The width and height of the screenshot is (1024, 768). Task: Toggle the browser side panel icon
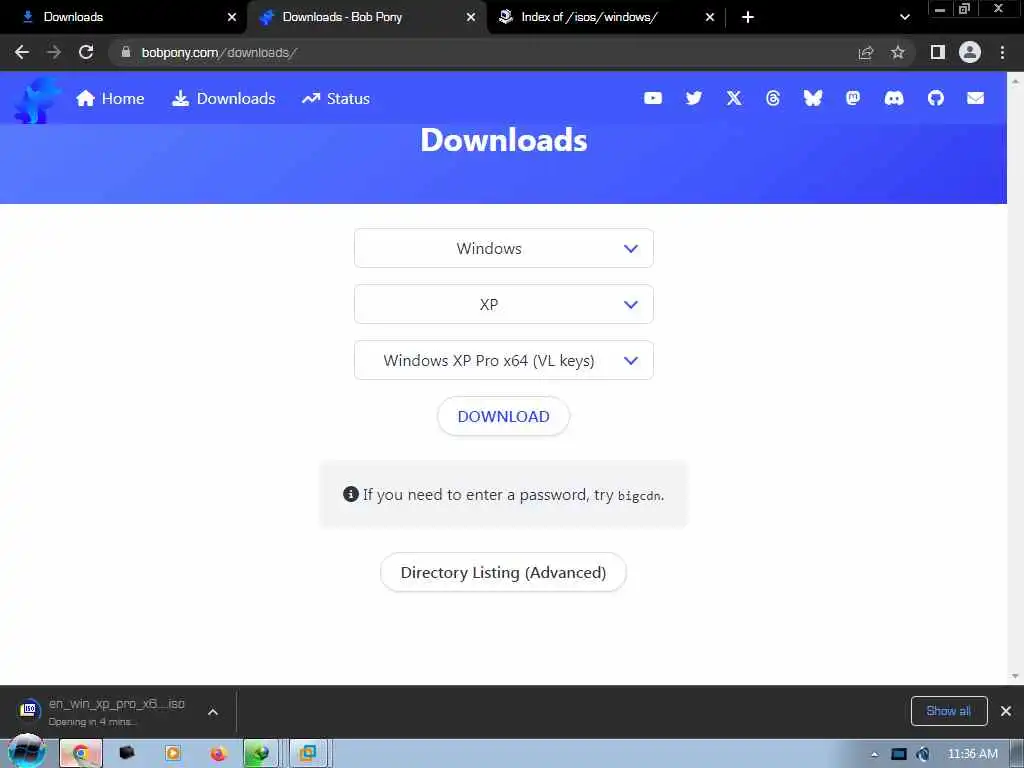pos(938,52)
